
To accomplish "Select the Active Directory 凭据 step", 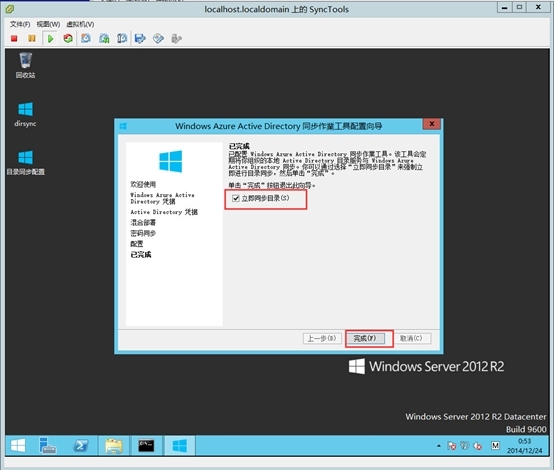I will pos(164,212).
